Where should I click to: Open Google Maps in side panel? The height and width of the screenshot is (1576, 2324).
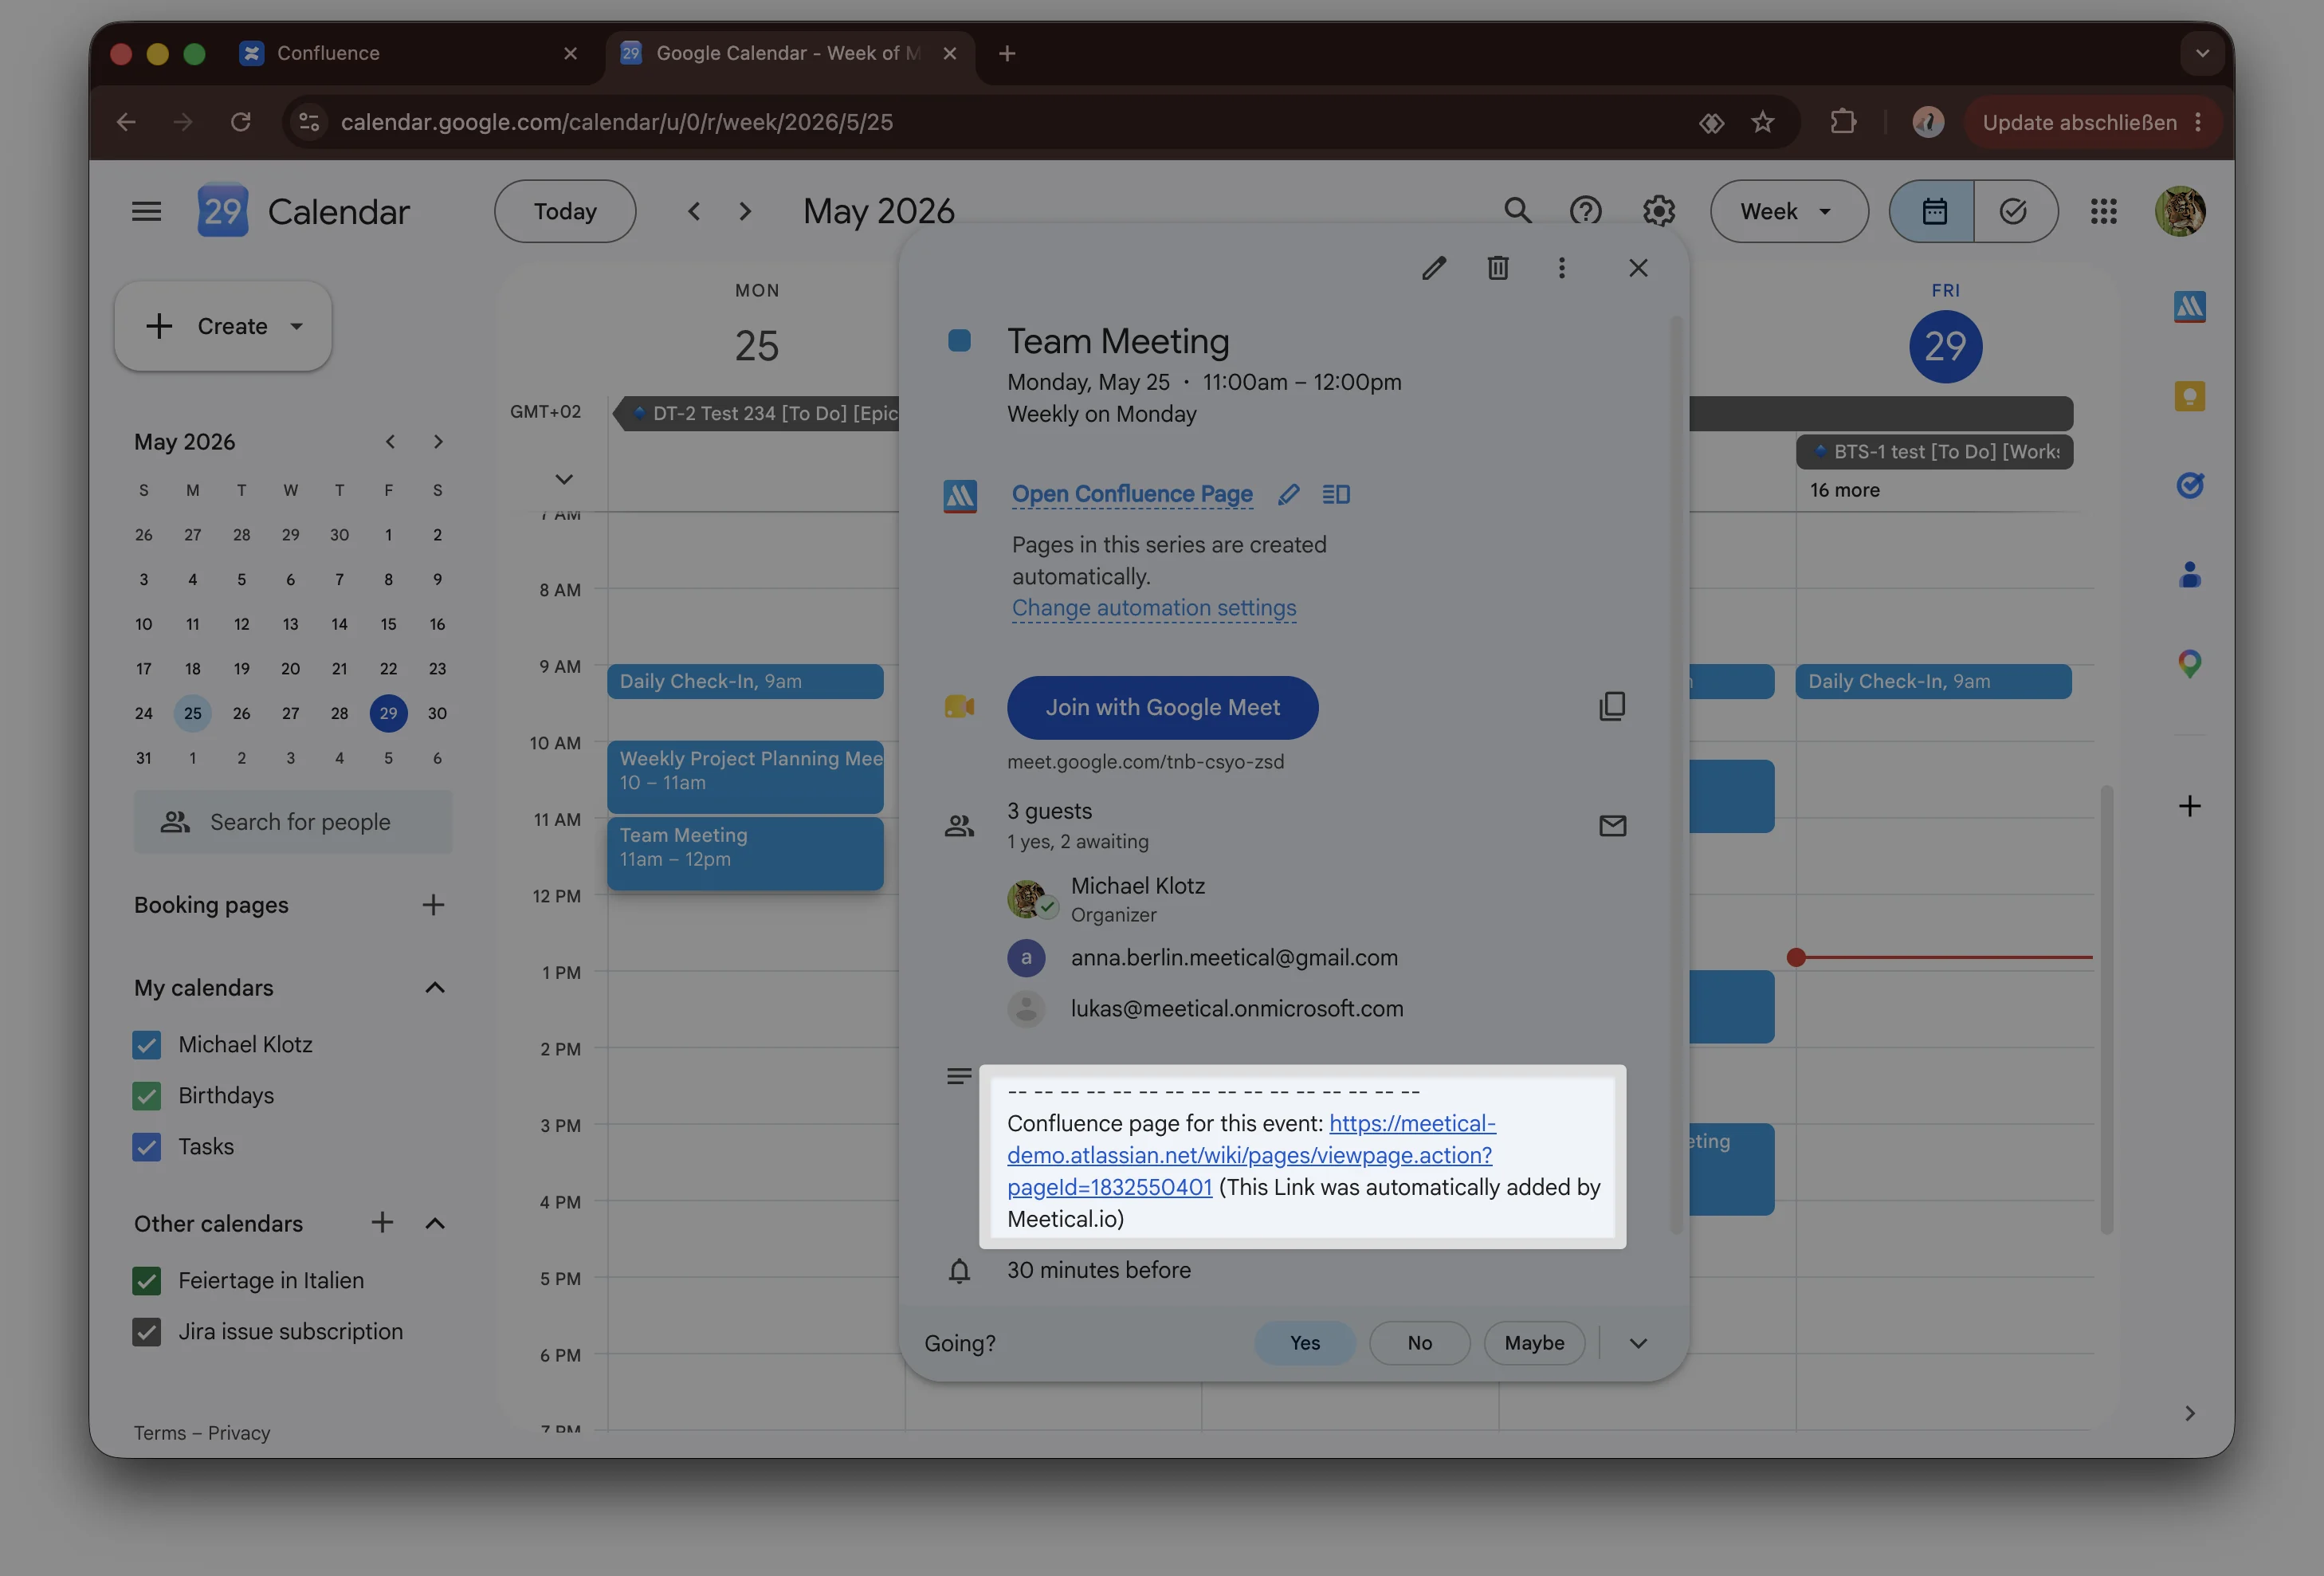[x=2190, y=664]
